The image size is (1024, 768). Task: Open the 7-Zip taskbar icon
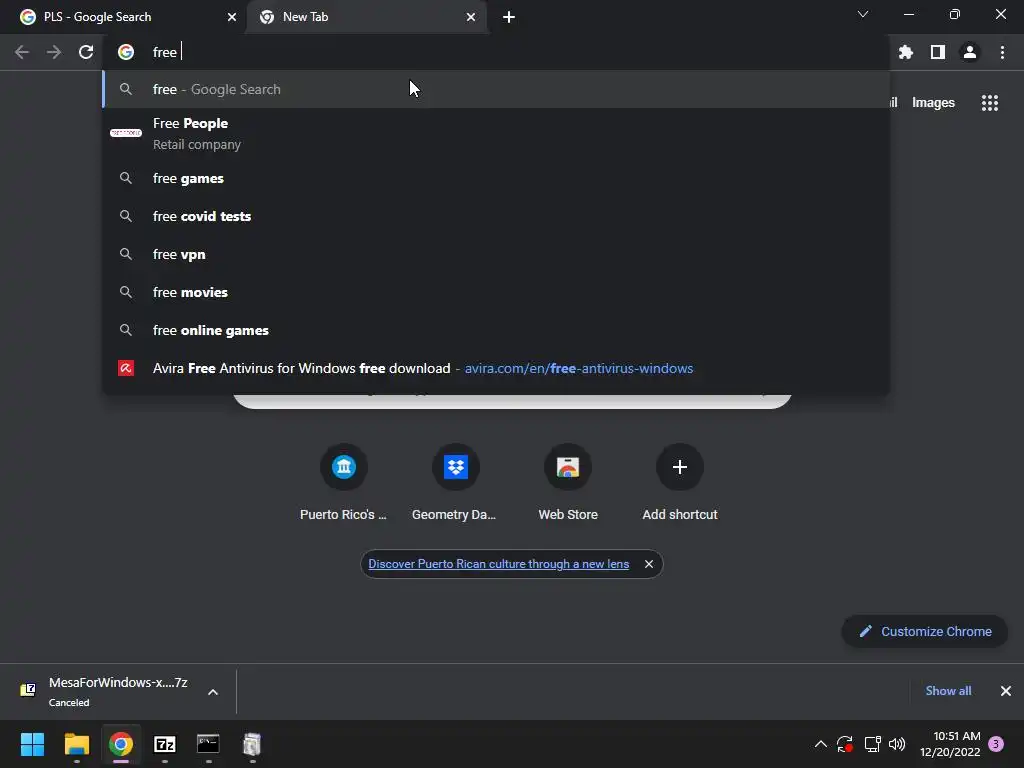(165, 744)
